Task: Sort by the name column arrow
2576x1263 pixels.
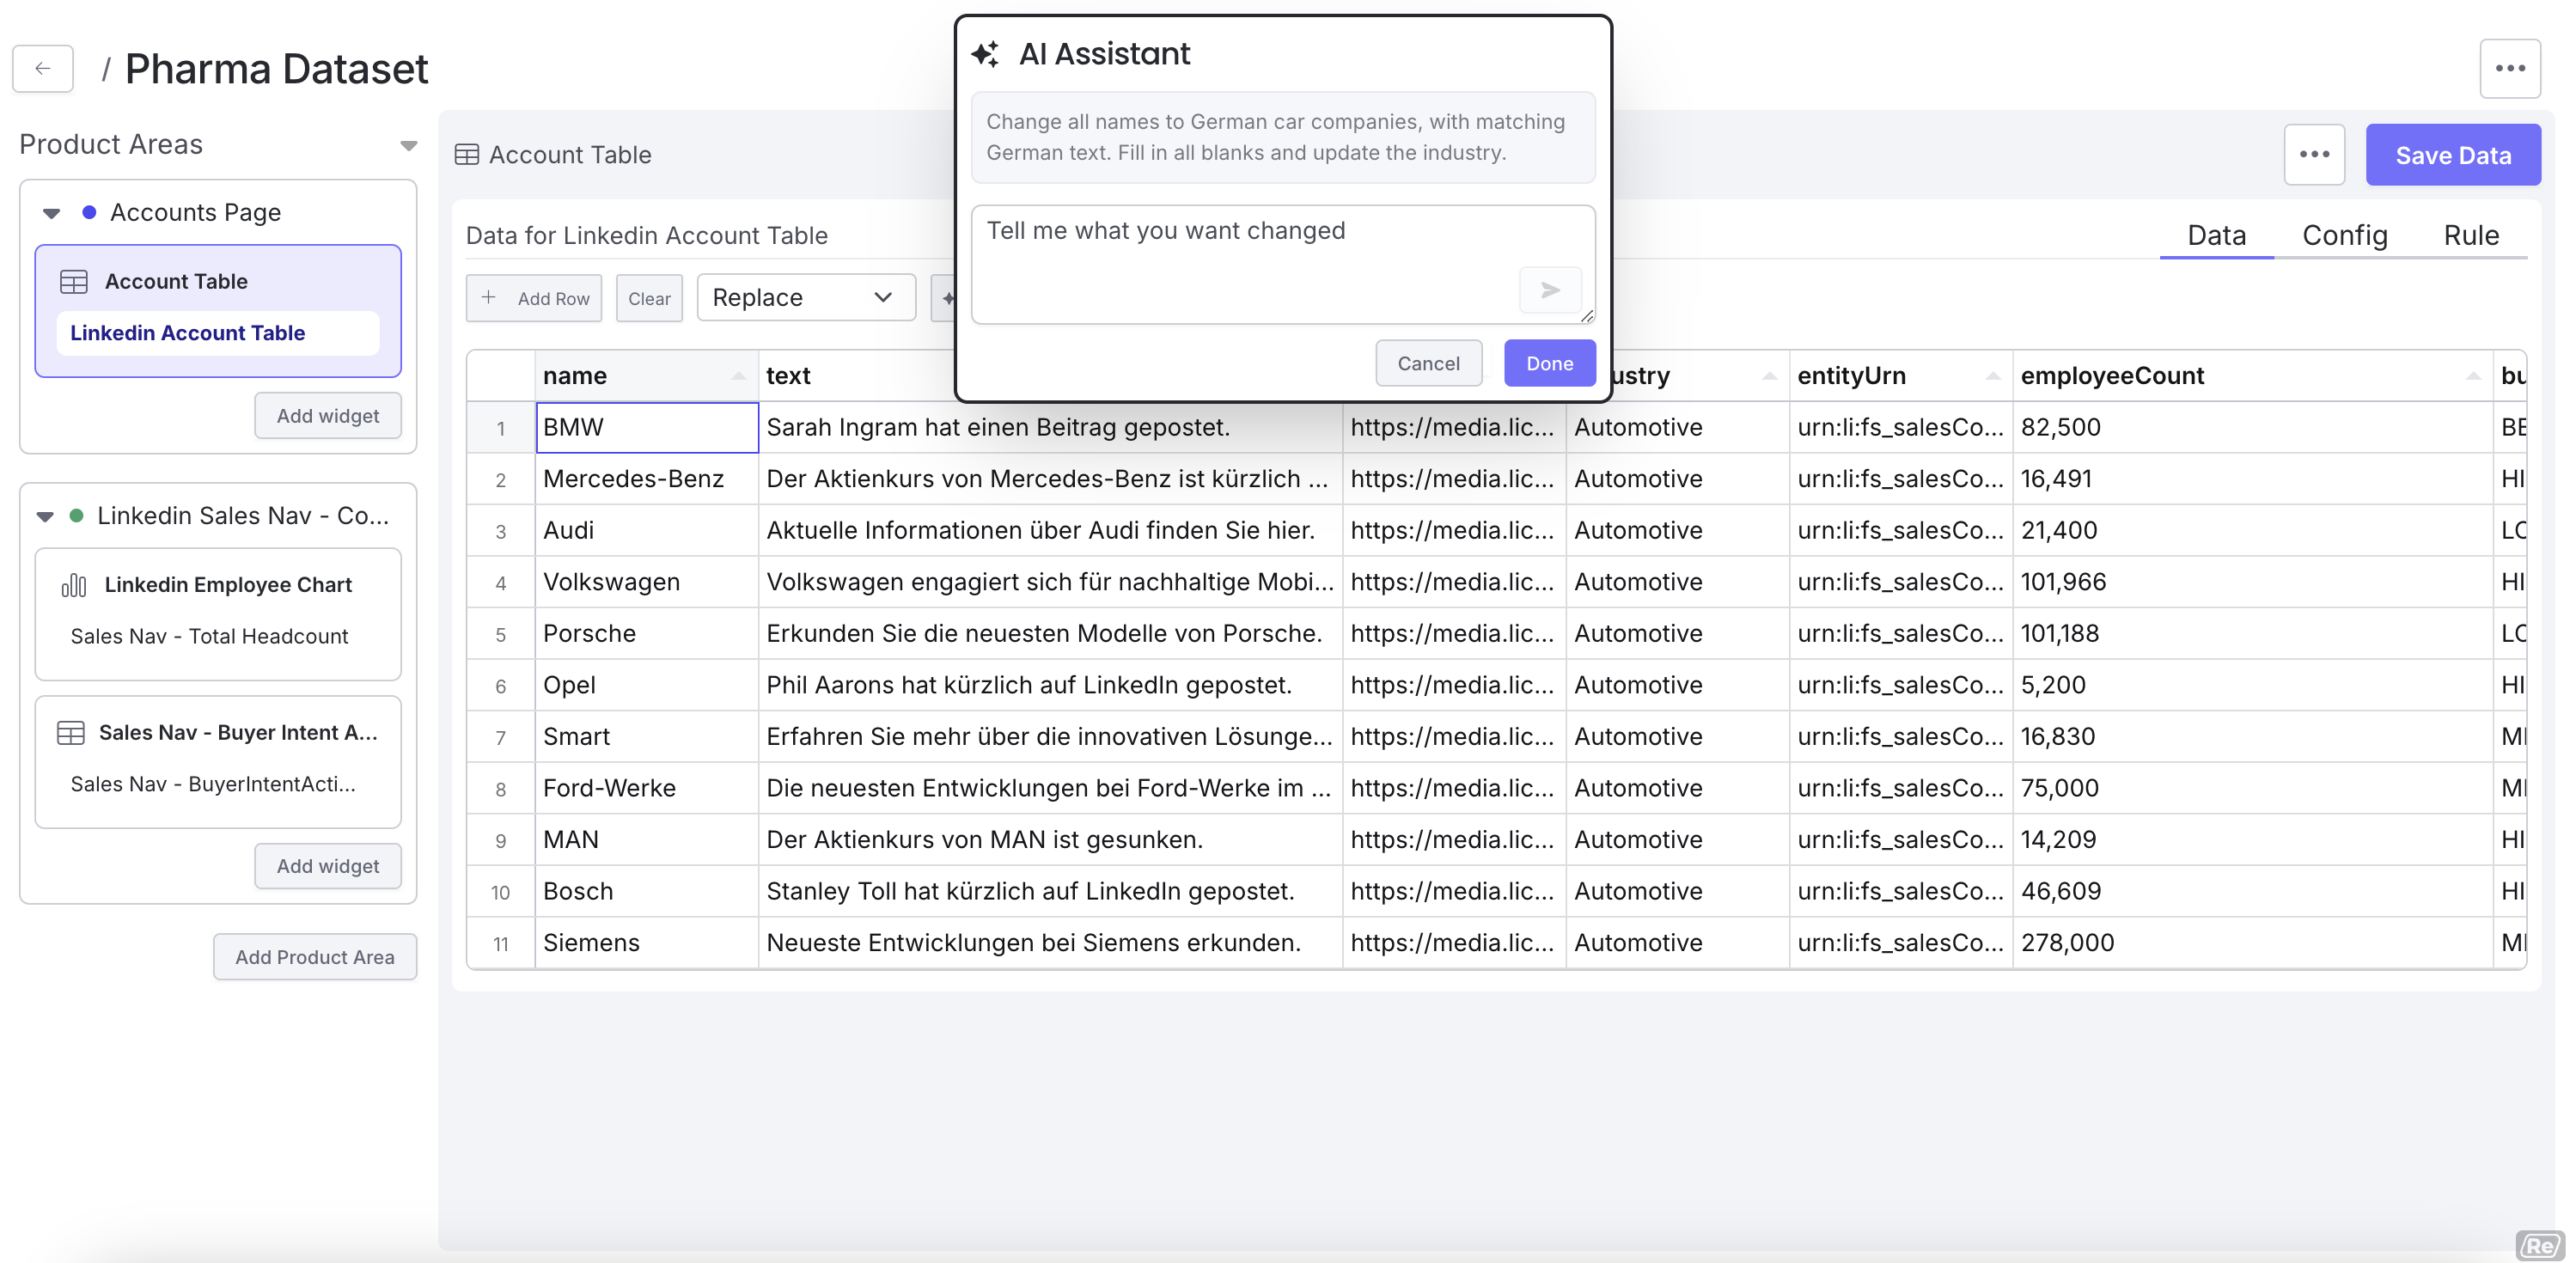Action: pyautogui.click(x=738, y=376)
